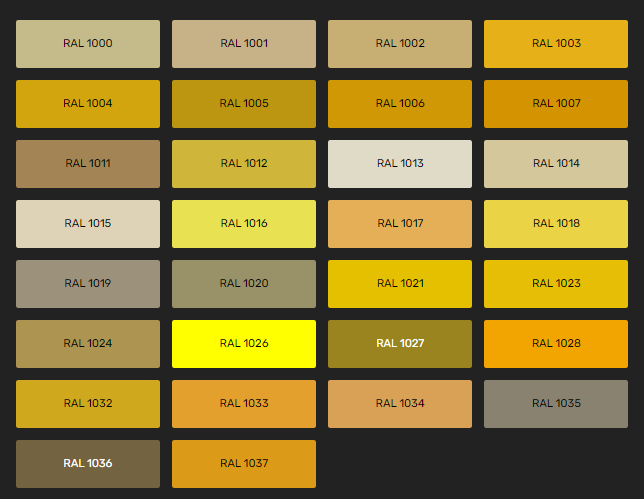The image size is (644, 499).
Task: Click the RAL 1012 swatch
Action: (244, 164)
